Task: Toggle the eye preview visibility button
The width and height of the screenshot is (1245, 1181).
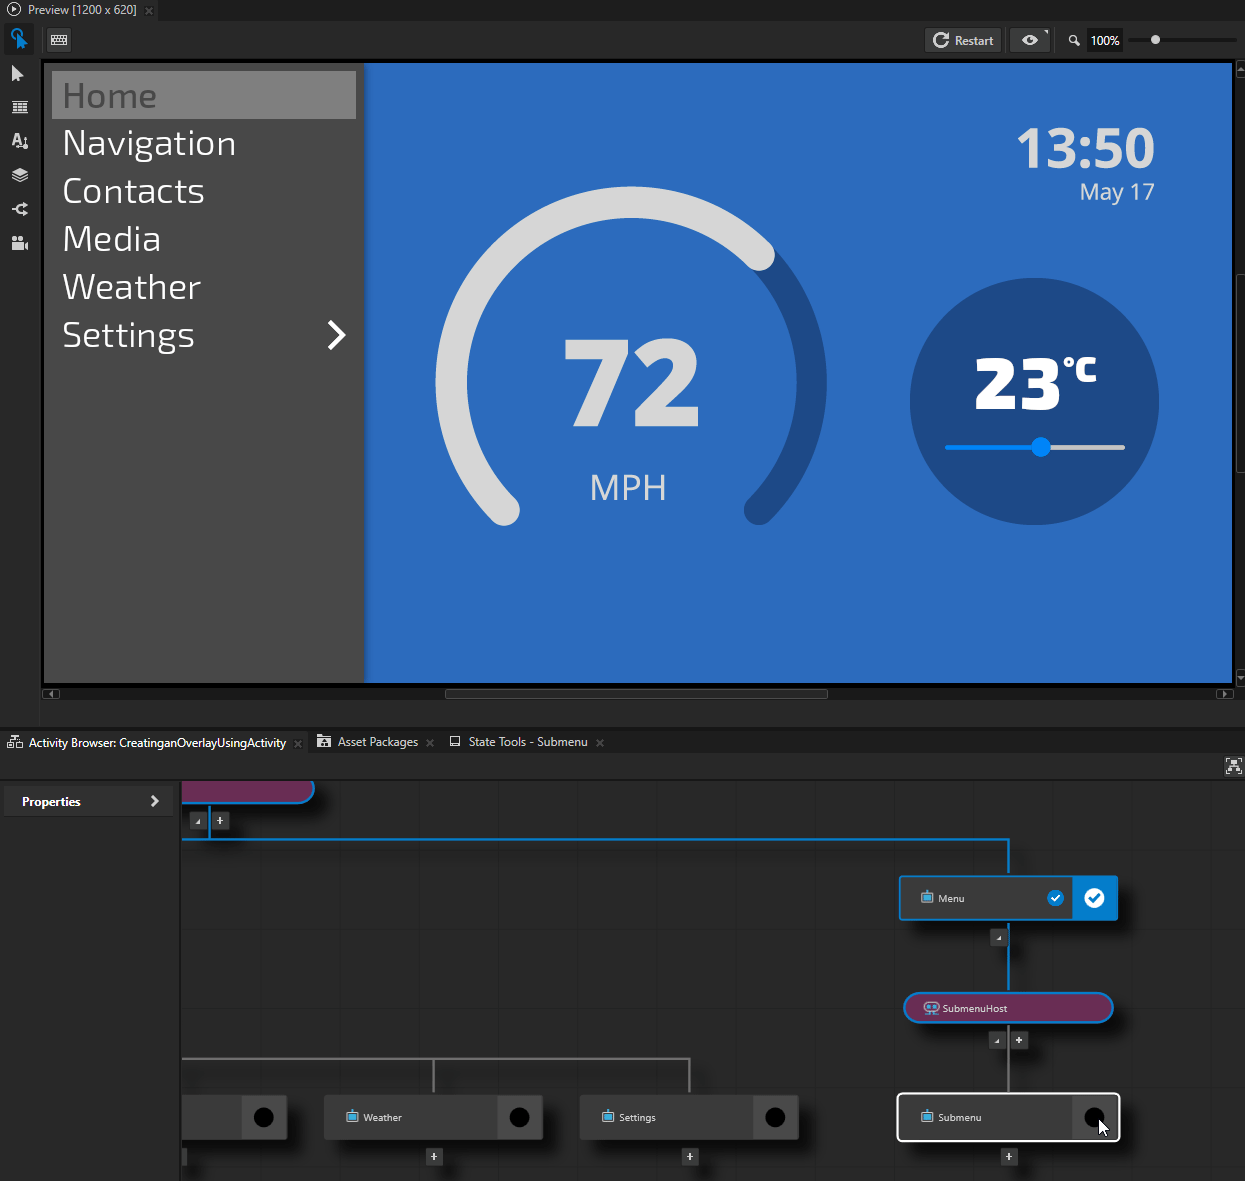Action: coord(1029,39)
